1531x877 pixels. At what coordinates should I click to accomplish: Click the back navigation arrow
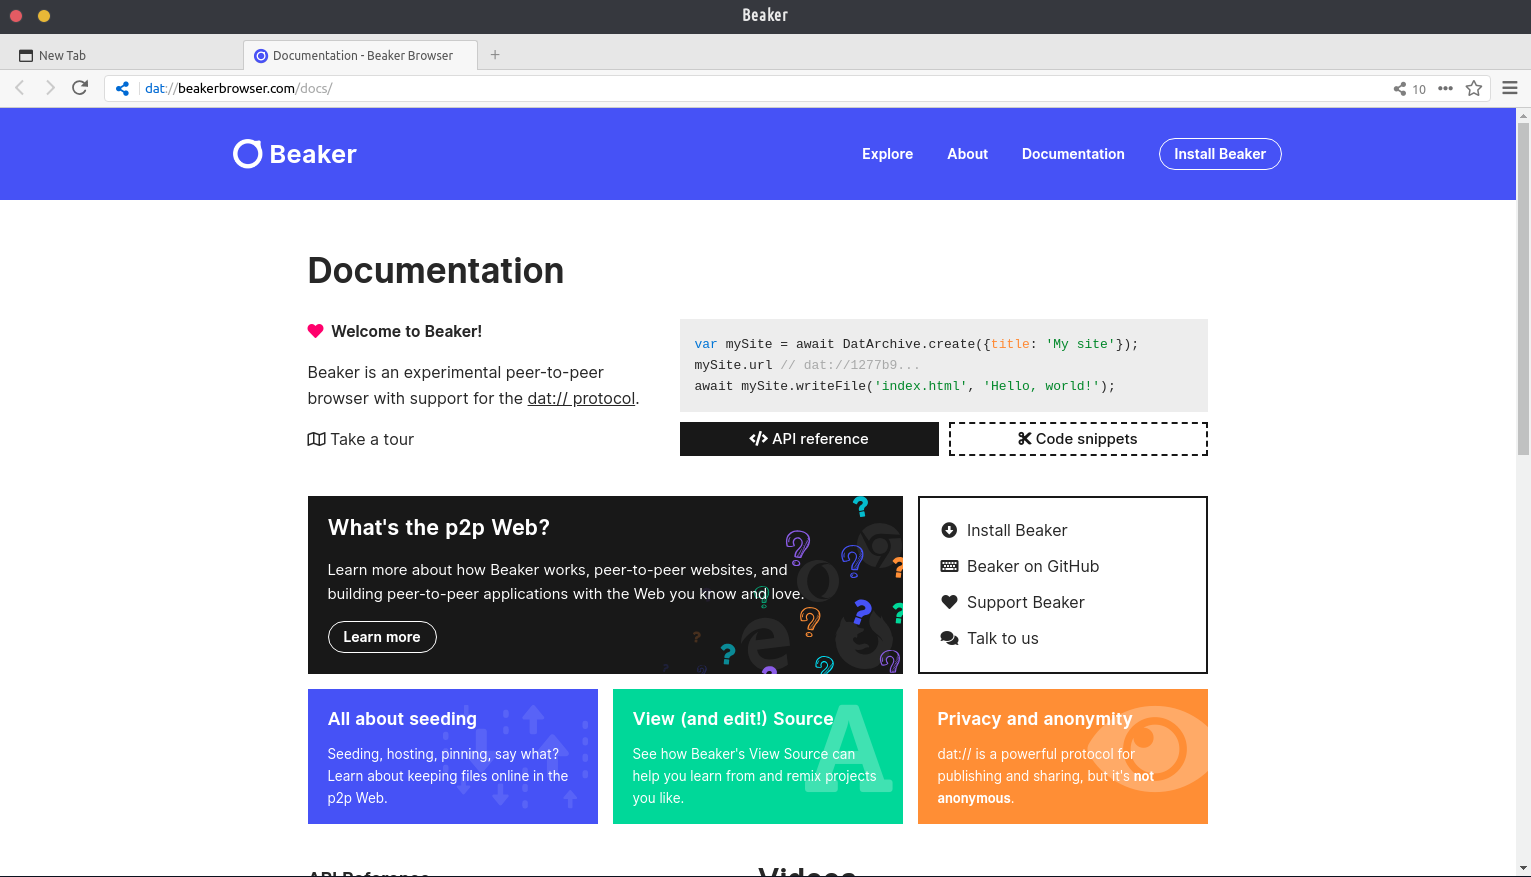[20, 88]
